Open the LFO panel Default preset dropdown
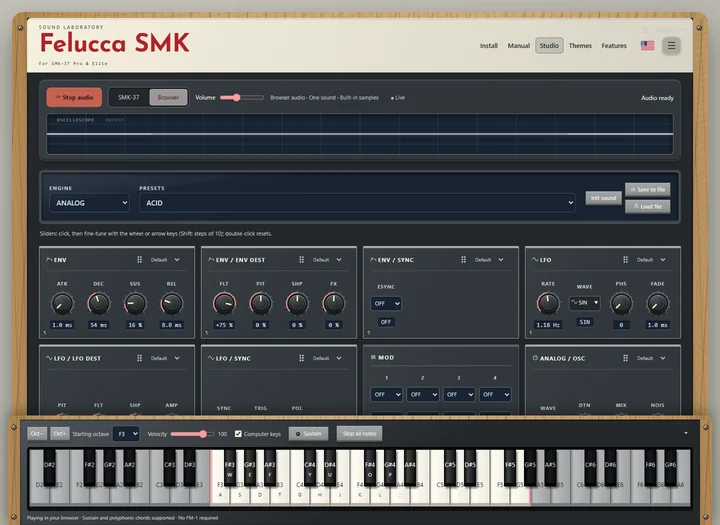 [651, 260]
